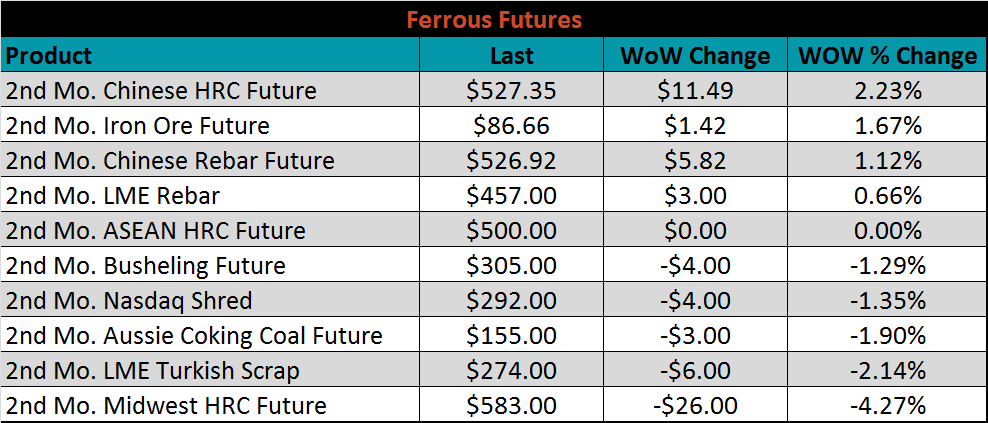Select the $11.49 WoW Change value
988x423 pixels.
pyautogui.click(x=695, y=90)
